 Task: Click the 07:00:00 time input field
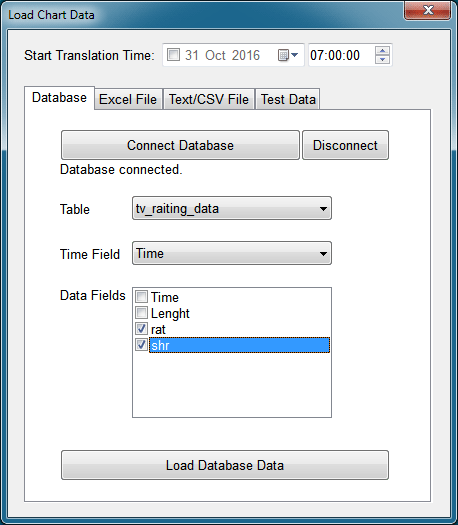click(341, 55)
